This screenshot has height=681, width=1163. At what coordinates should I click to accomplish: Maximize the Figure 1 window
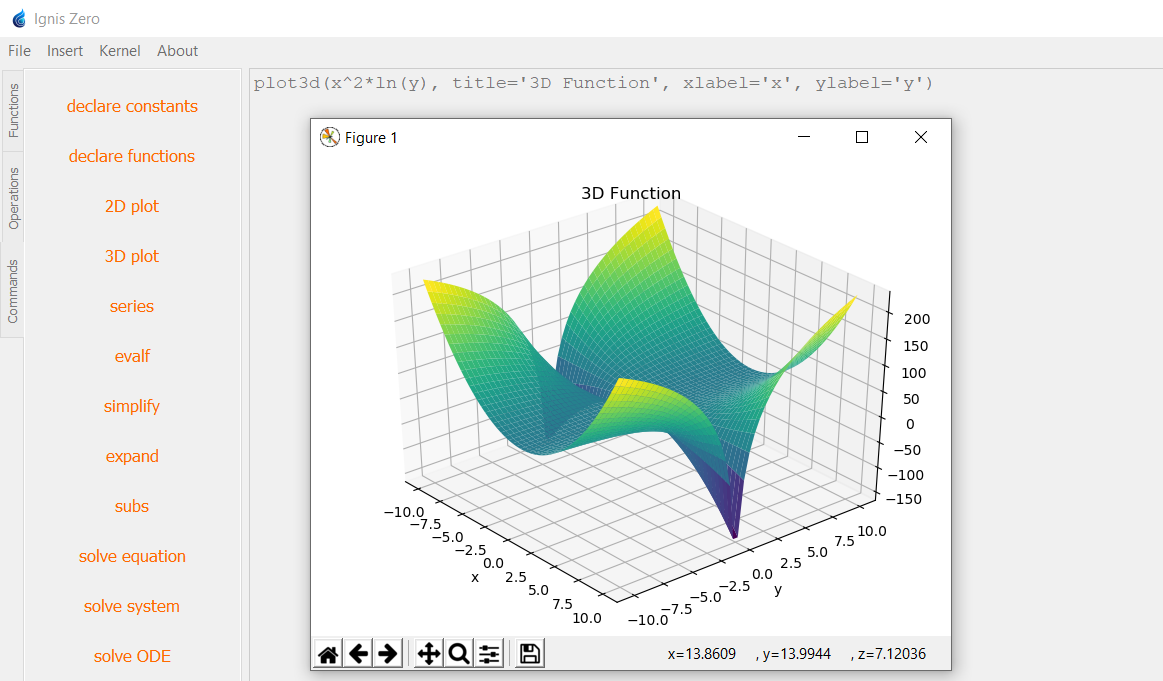click(x=862, y=138)
